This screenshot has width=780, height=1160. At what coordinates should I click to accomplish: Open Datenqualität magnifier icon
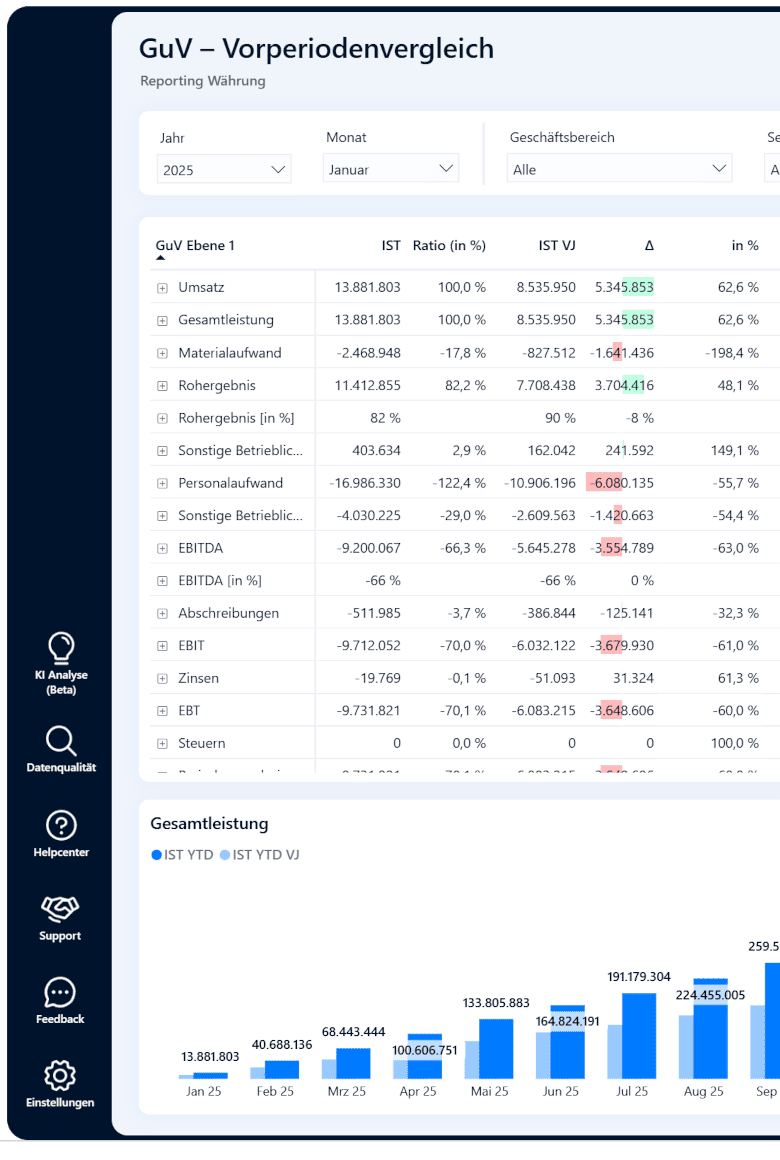point(61,741)
